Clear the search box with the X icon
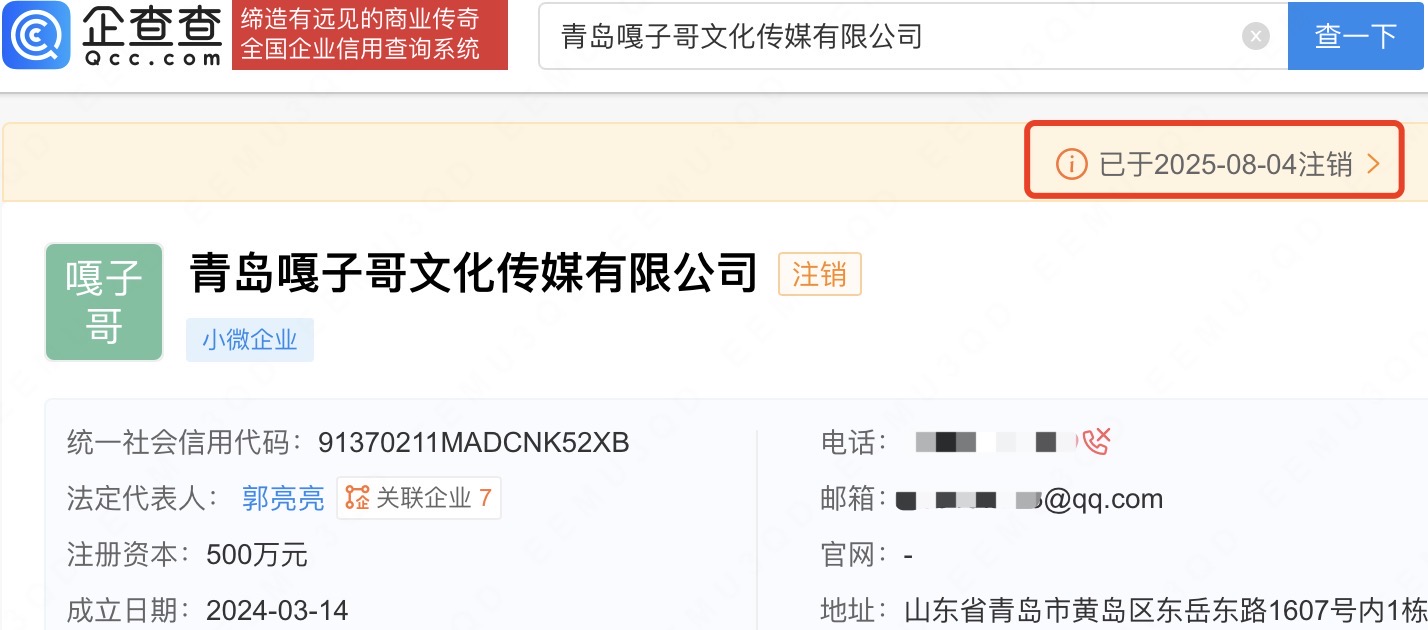Screen dimensions: 1428x630 pyautogui.click(x=1256, y=37)
